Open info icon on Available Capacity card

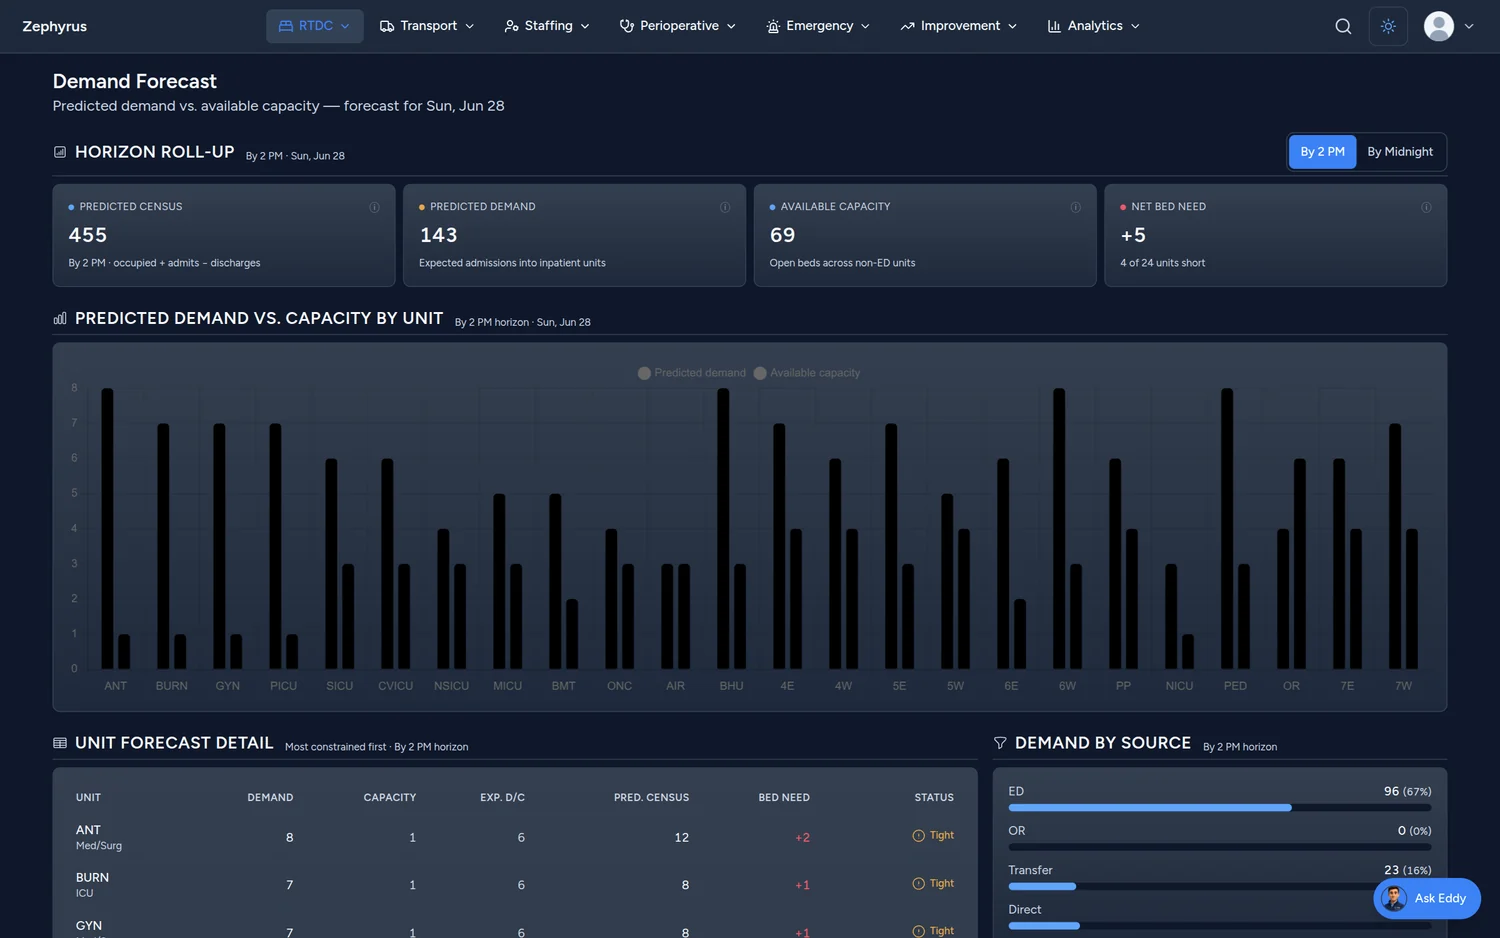point(1076,207)
